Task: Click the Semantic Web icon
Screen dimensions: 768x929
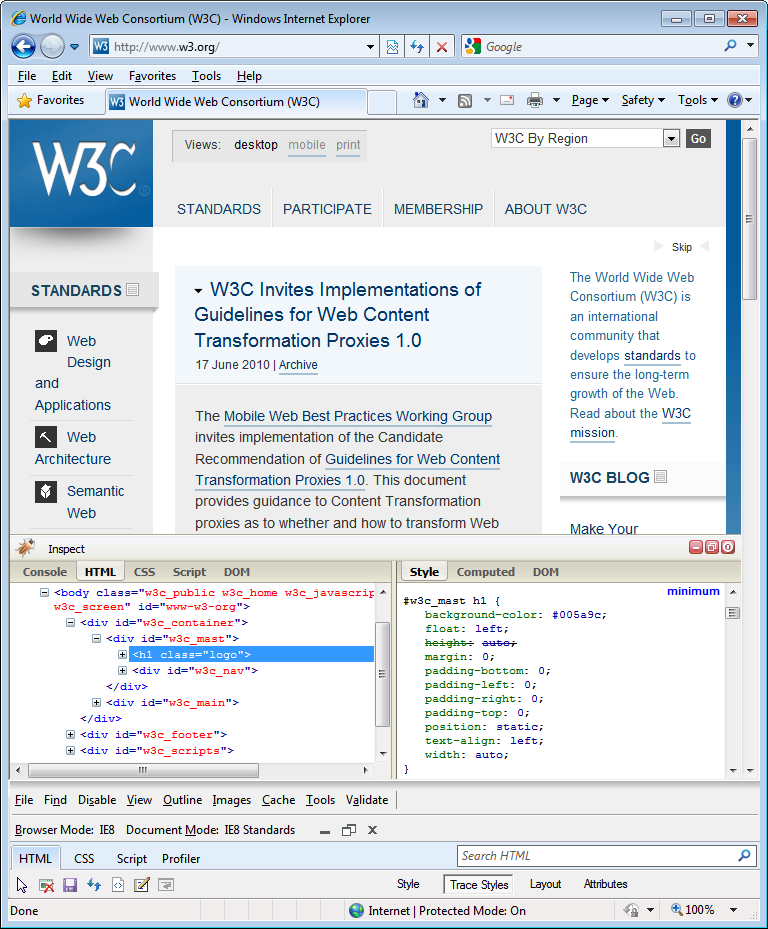Action: (x=46, y=491)
